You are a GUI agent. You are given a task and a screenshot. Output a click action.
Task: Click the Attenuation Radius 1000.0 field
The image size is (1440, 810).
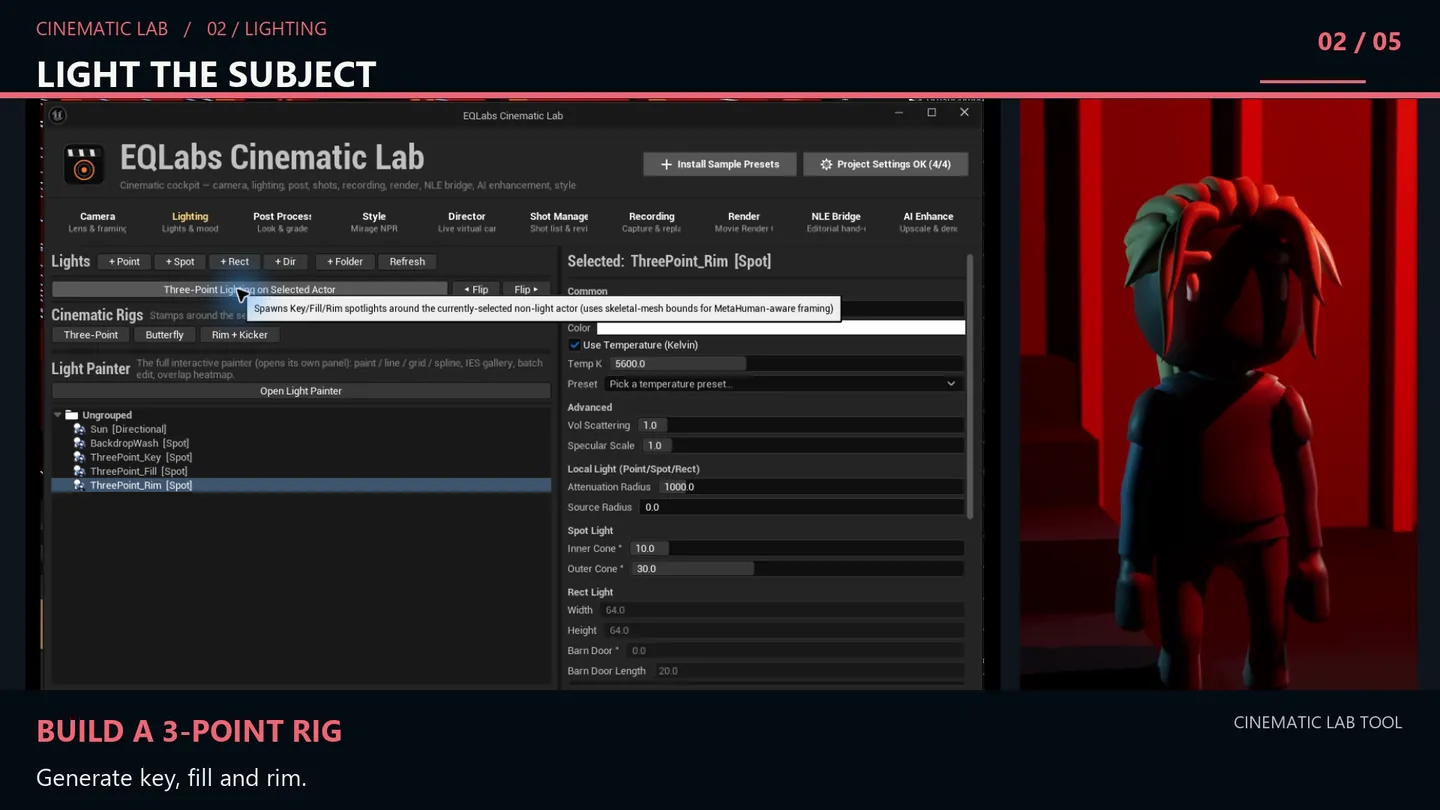click(810, 487)
